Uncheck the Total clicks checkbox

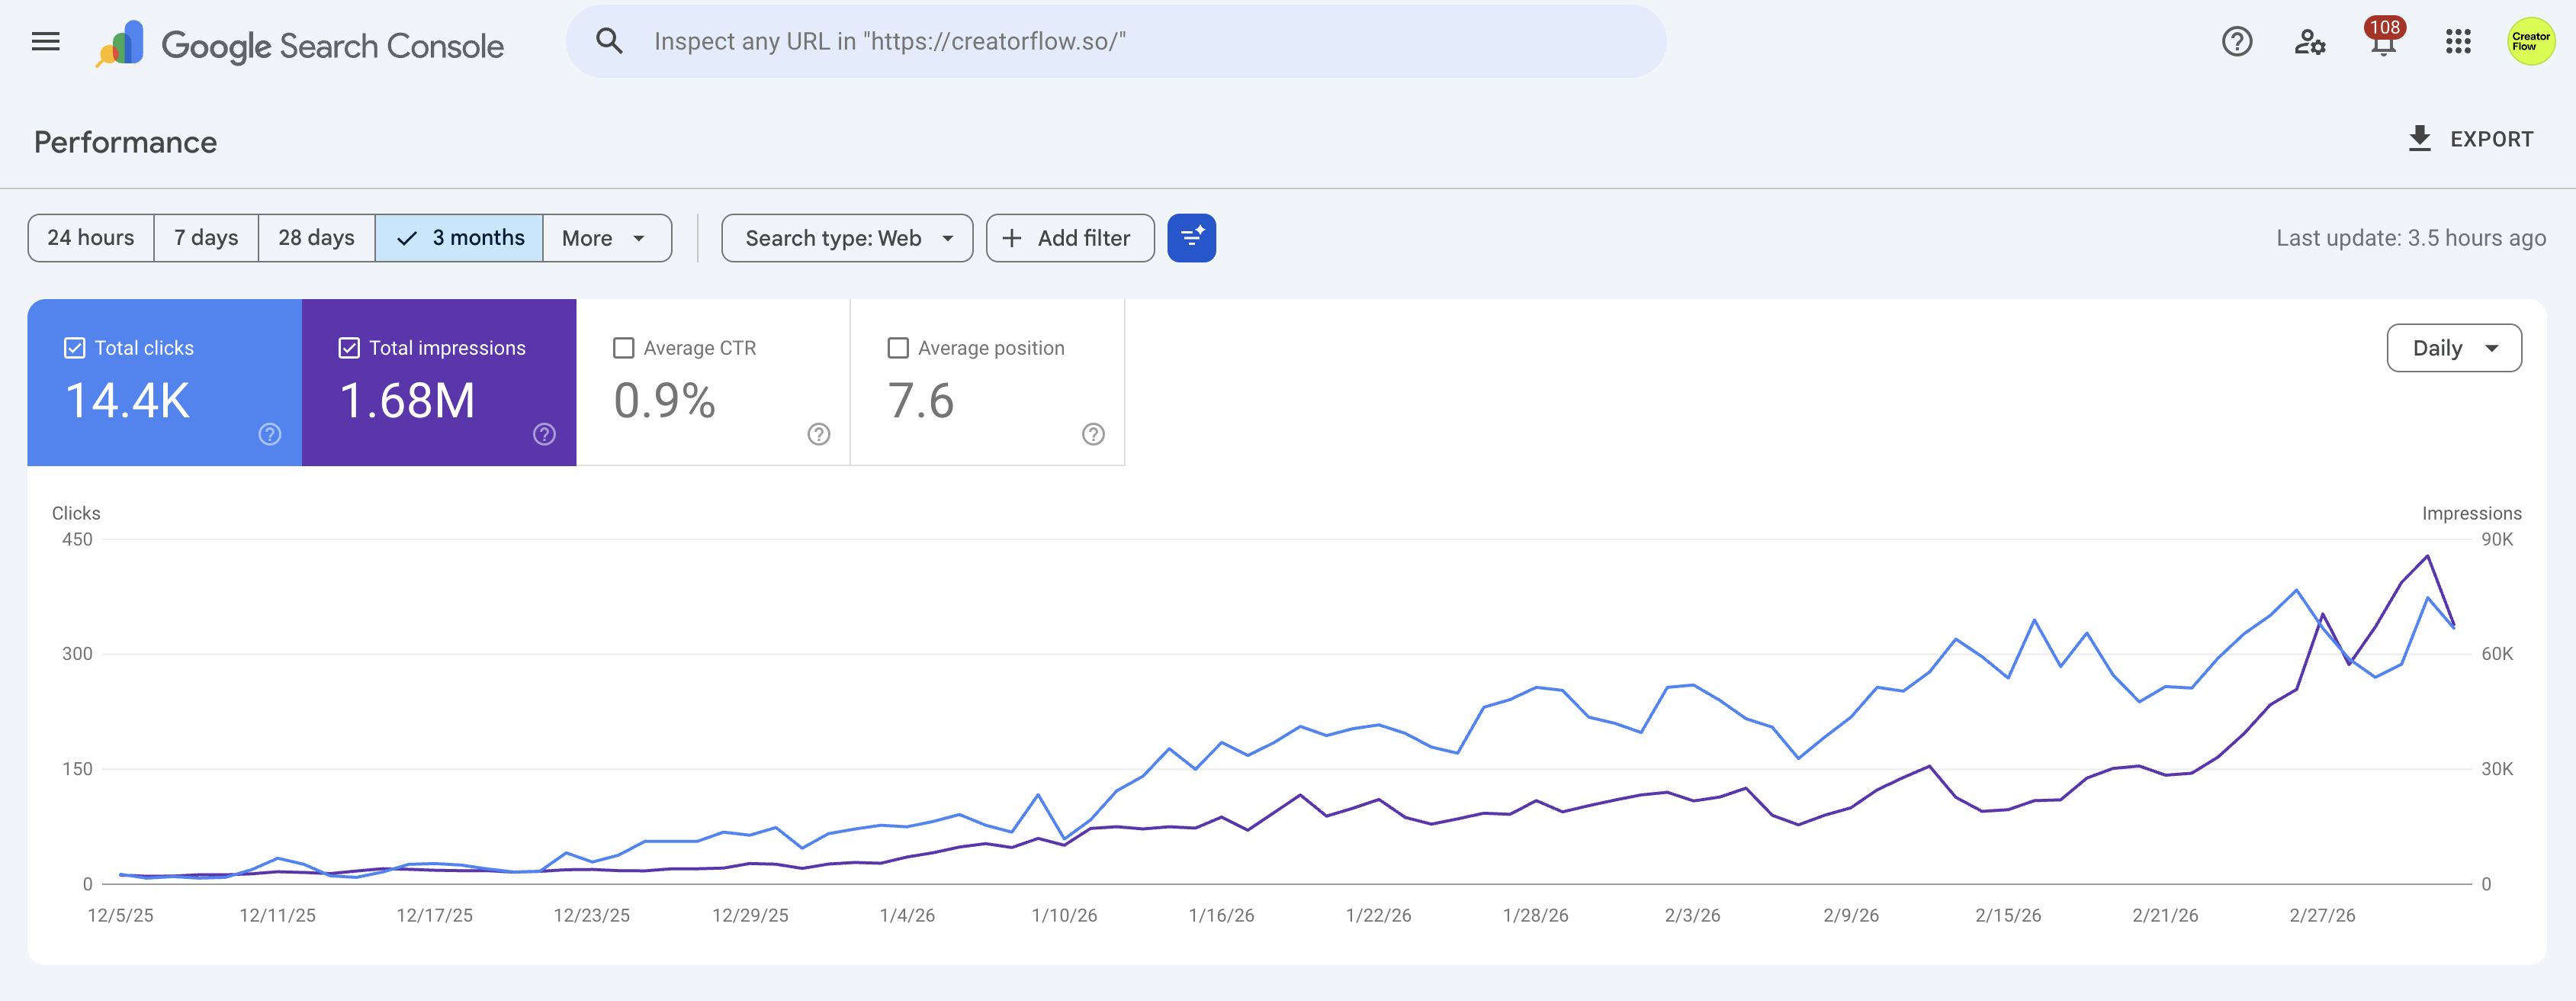coord(75,348)
